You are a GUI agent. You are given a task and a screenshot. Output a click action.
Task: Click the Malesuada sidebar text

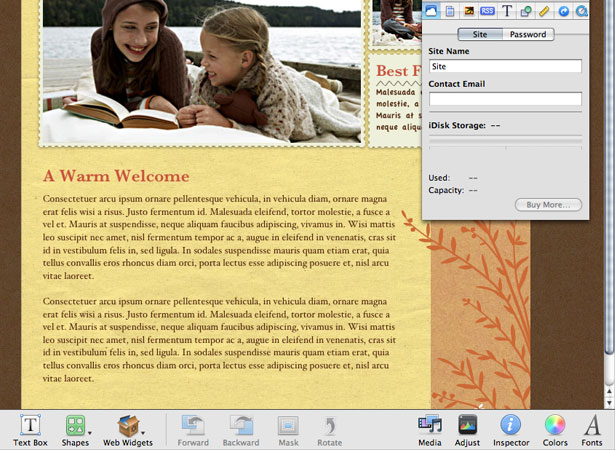tap(398, 109)
